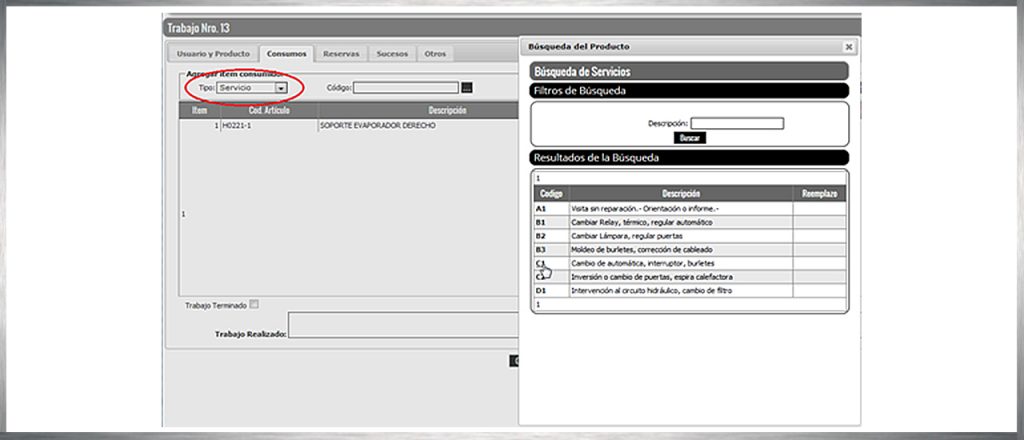Select B3 Moldeo de burletes row
1024x440 pixels.
coord(641,249)
